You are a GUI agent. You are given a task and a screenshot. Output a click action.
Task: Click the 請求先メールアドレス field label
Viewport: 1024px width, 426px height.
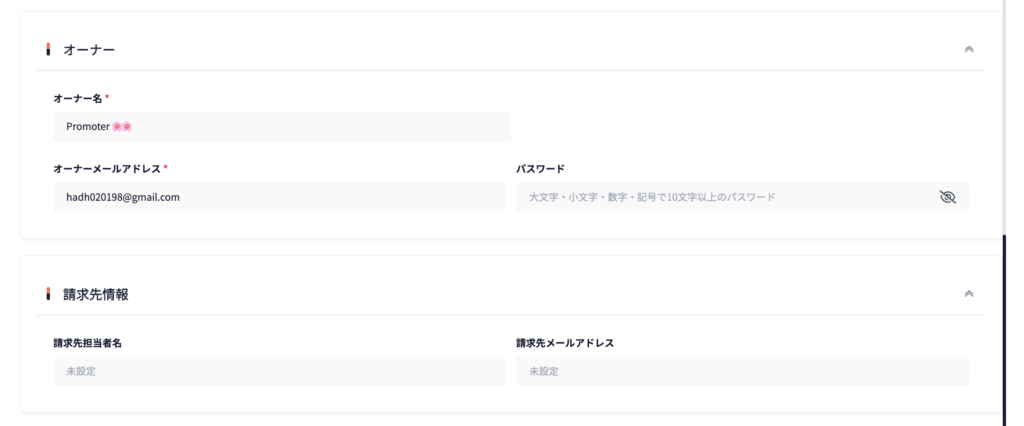(565, 343)
